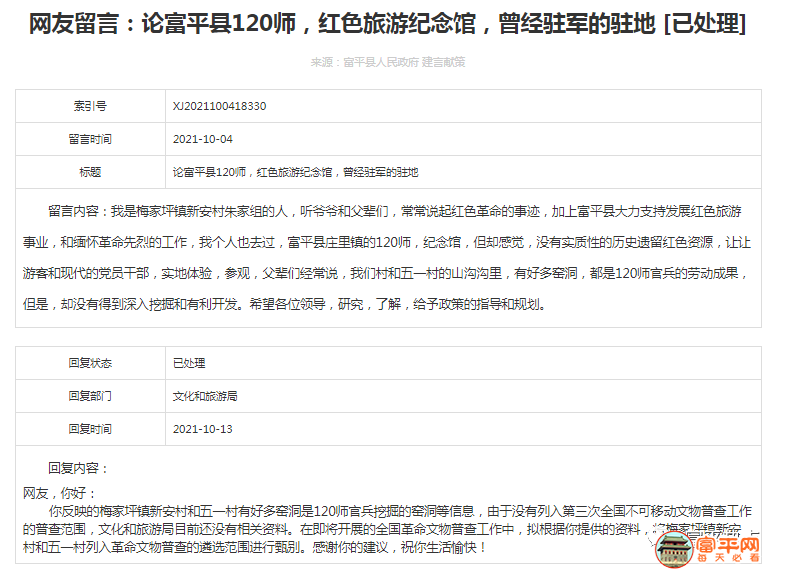Select index number XJ2021100418330
Image resolution: width=786 pixels, height=574 pixels.
click(220, 106)
